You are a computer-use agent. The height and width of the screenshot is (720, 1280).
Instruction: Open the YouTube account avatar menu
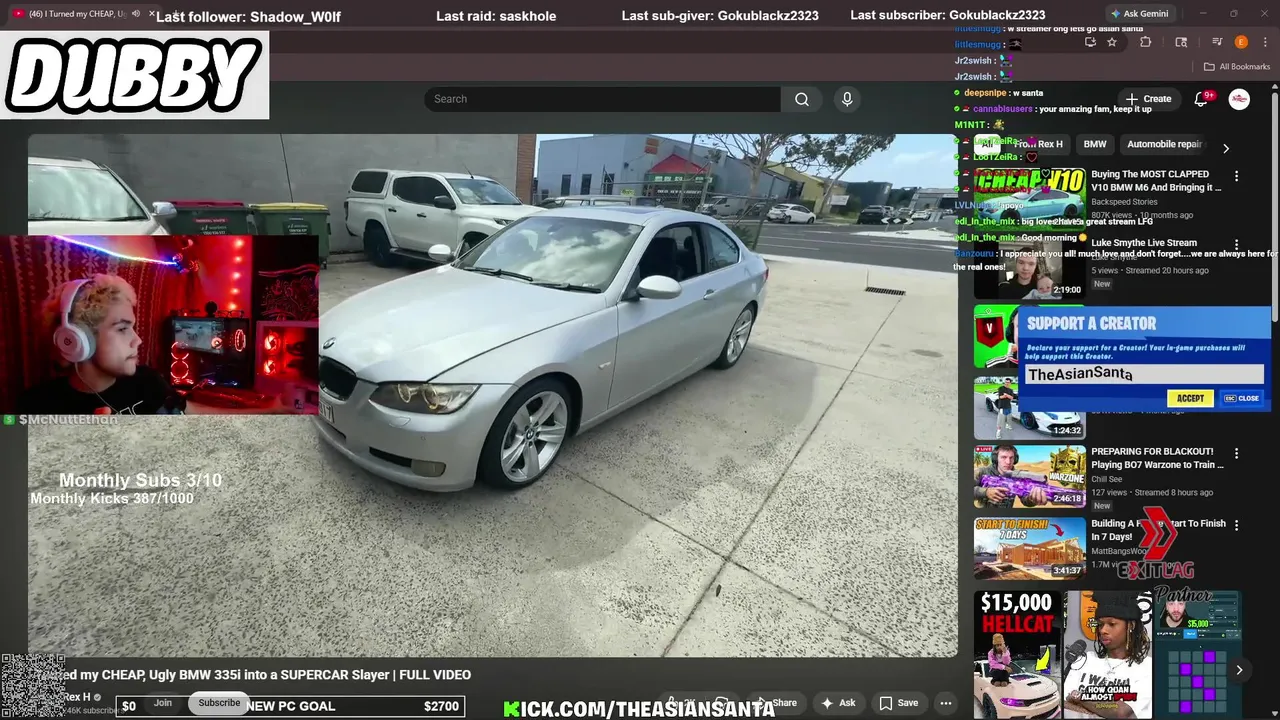point(1239,99)
